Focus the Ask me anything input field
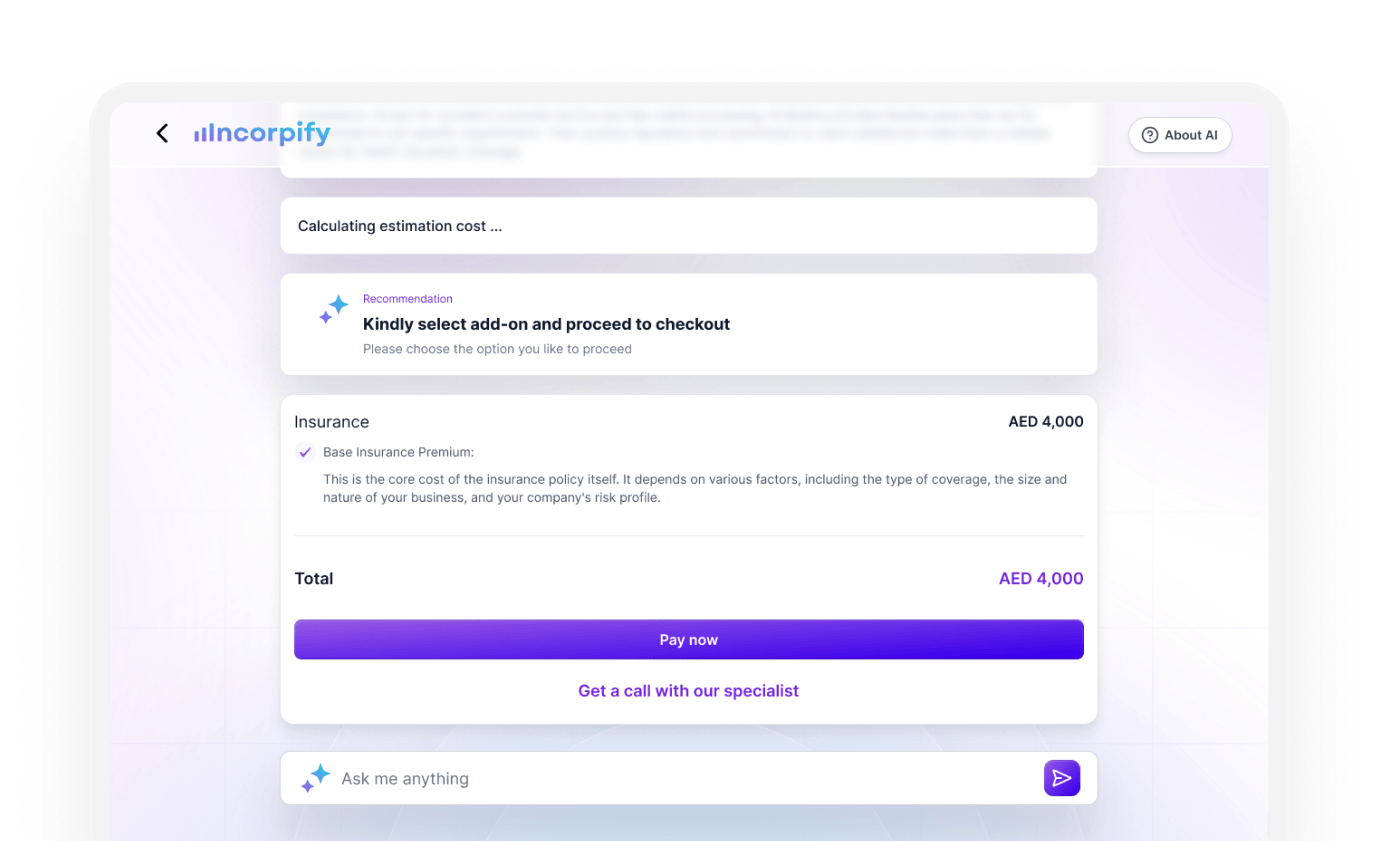Image resolution: width=1376 pixels, height=841 pixels. (x=680, y=778)
